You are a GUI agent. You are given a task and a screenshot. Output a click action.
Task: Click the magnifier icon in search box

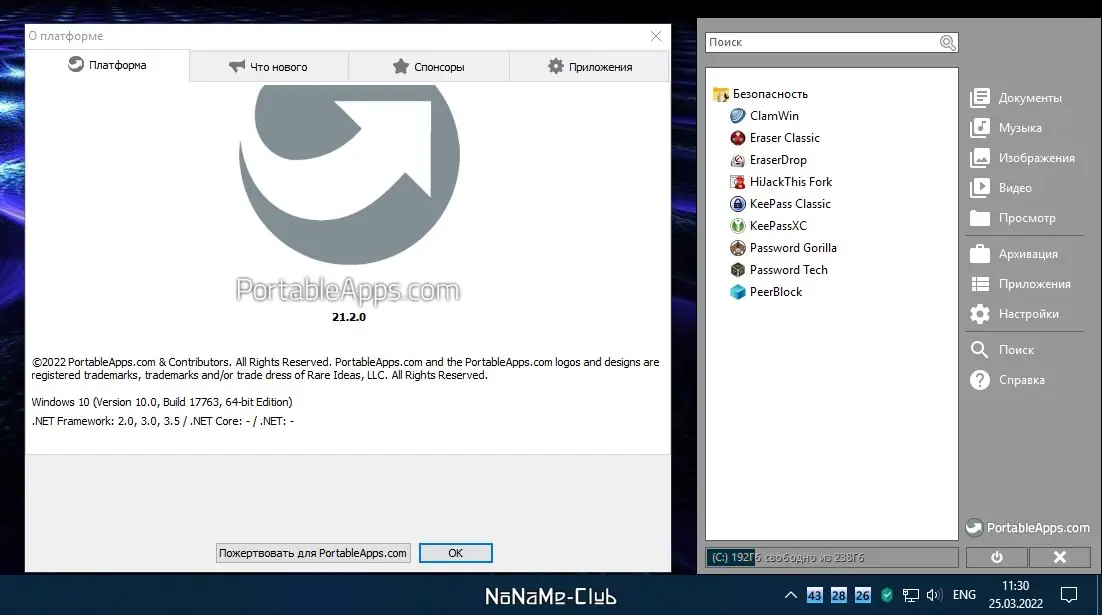(947, 43)
